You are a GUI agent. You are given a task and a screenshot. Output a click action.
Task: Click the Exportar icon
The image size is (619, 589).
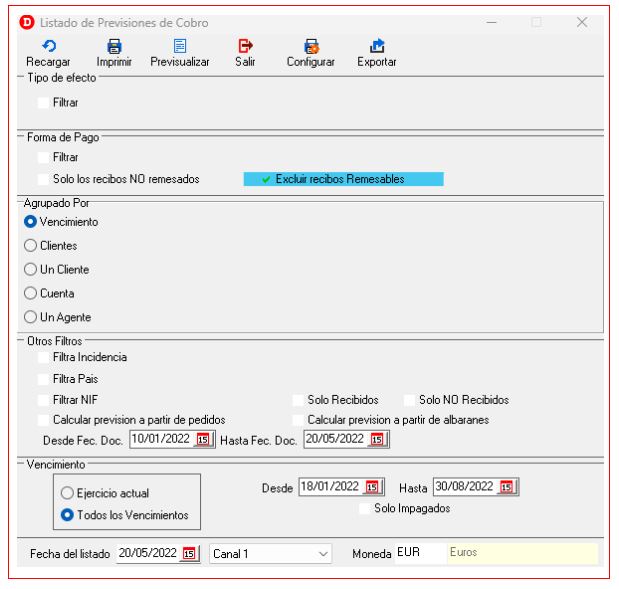pos(376,45)
